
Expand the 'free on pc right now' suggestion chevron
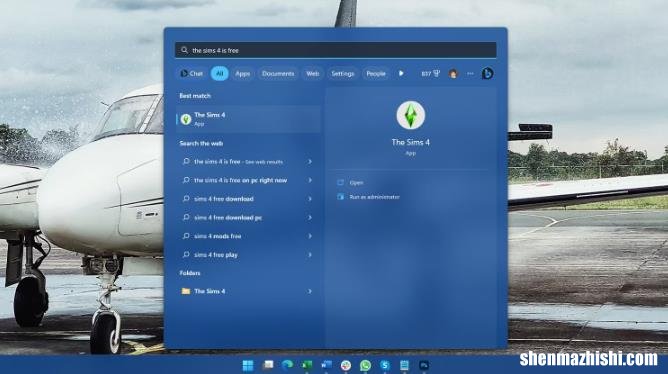pyautogui.click(x=310, y=180)
